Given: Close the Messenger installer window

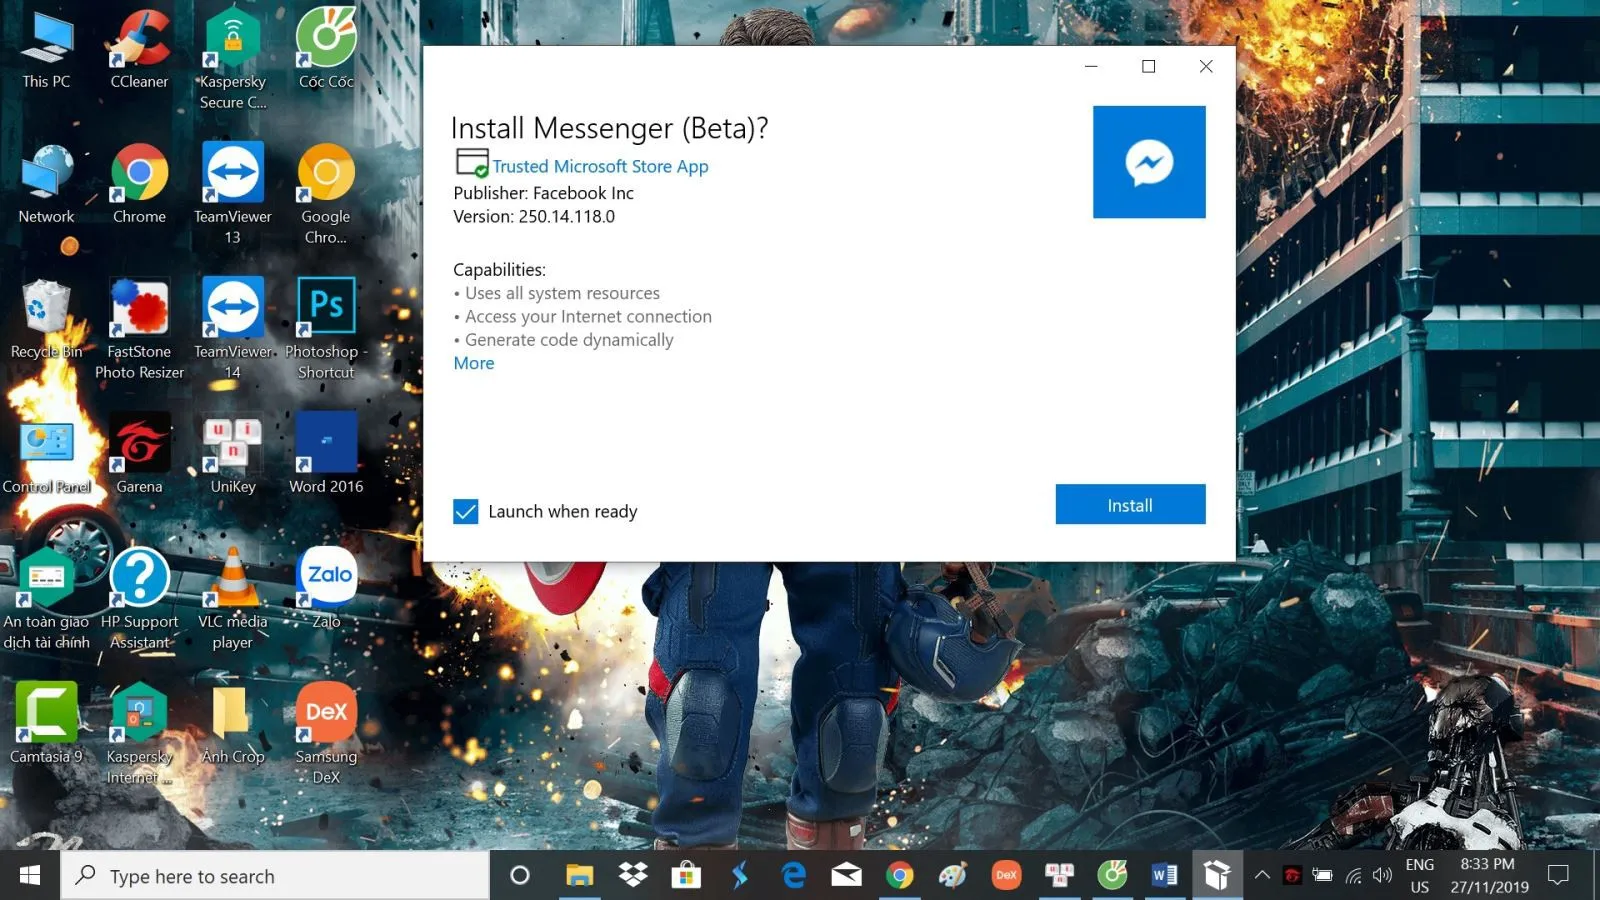Looking at the screenshot, I should [x=1206, y=66].
